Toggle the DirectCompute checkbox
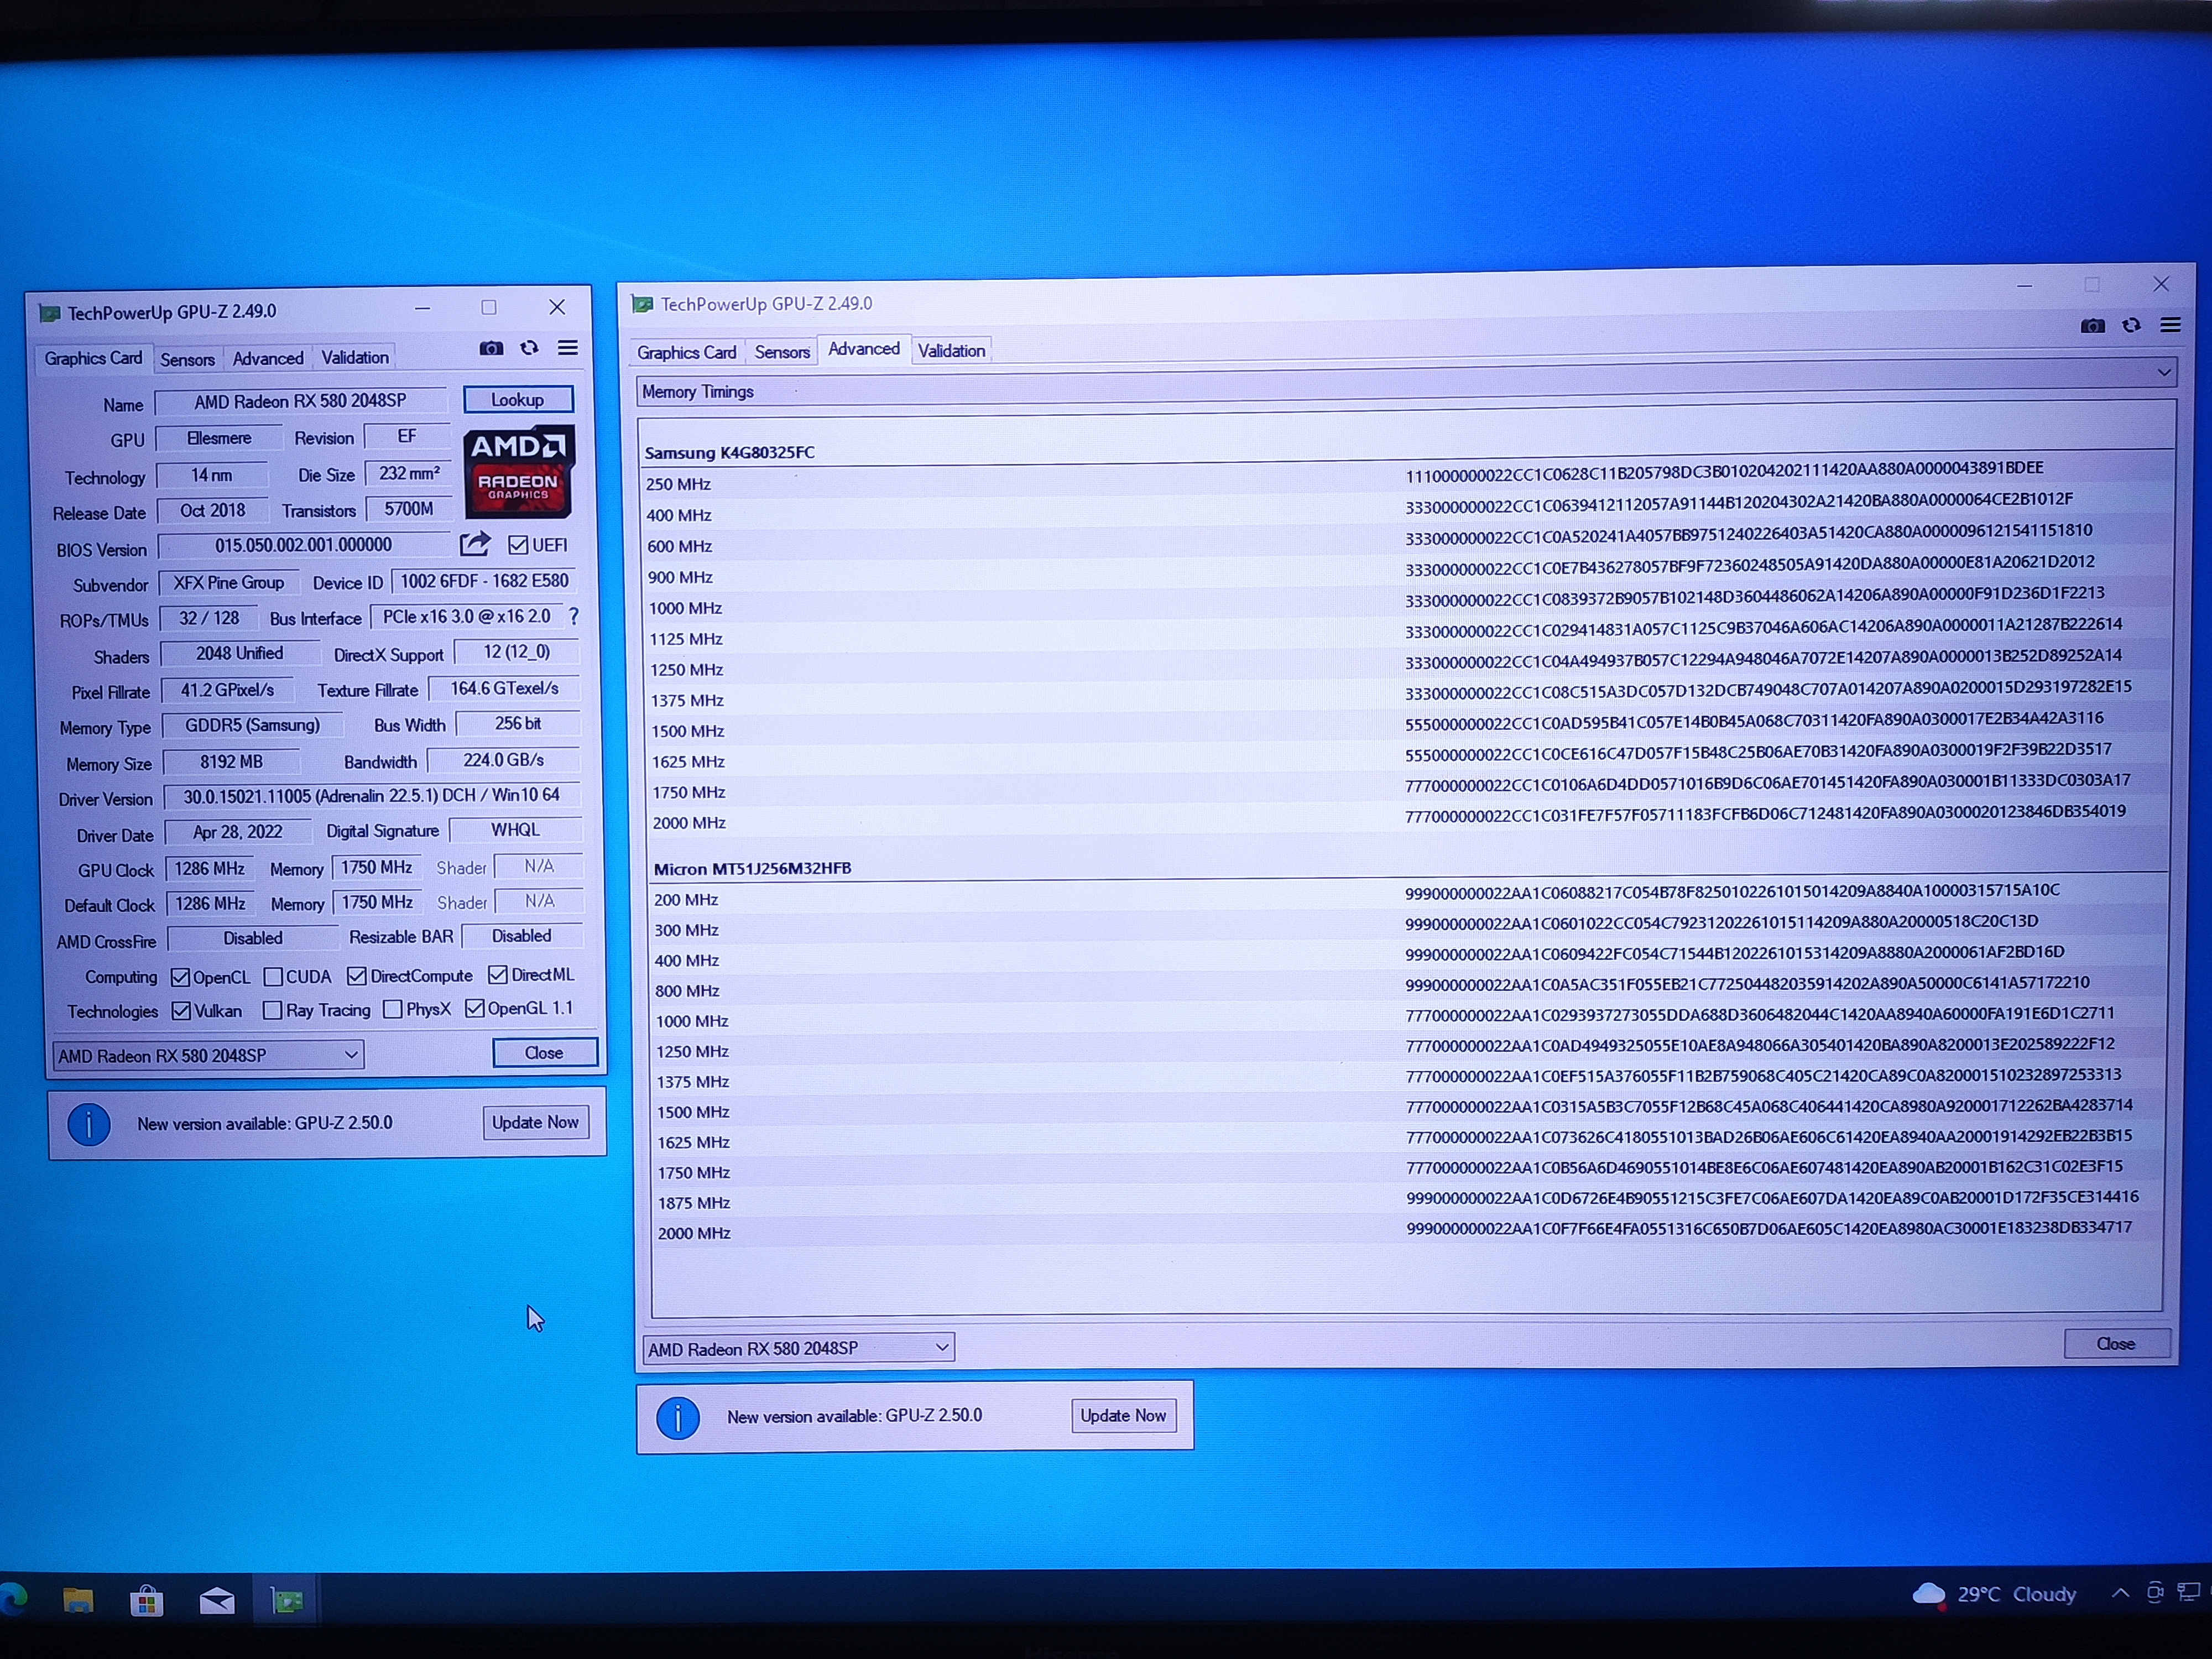Screen dimensions: 2212x1659 (357, 976)
